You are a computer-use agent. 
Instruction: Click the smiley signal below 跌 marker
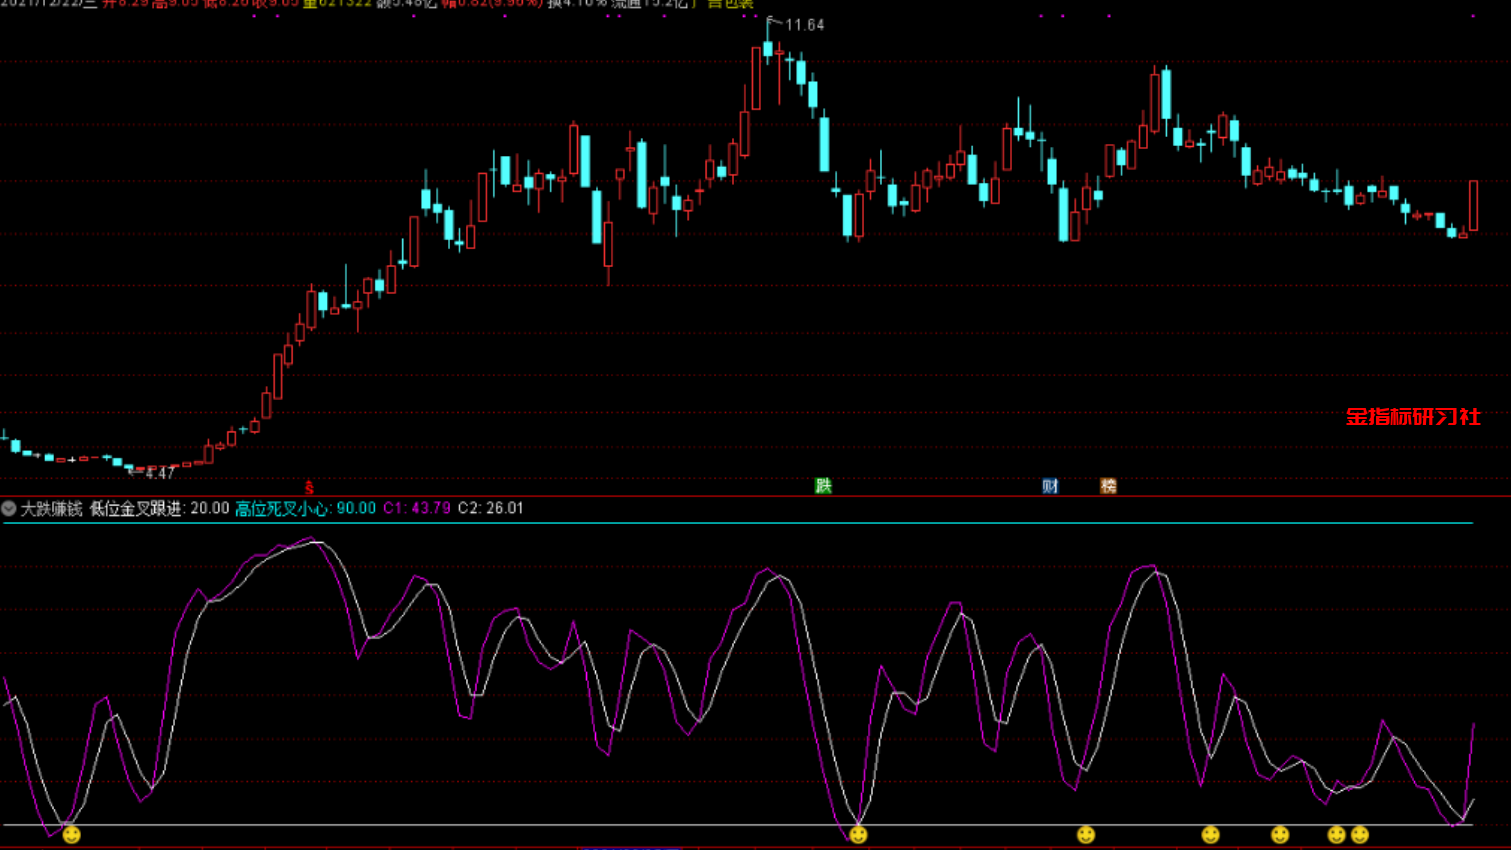click(858, 834)
